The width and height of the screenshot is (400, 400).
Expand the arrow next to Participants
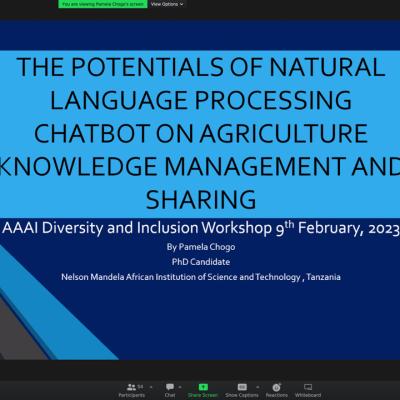pyautogui.click(x=151, y=387)
